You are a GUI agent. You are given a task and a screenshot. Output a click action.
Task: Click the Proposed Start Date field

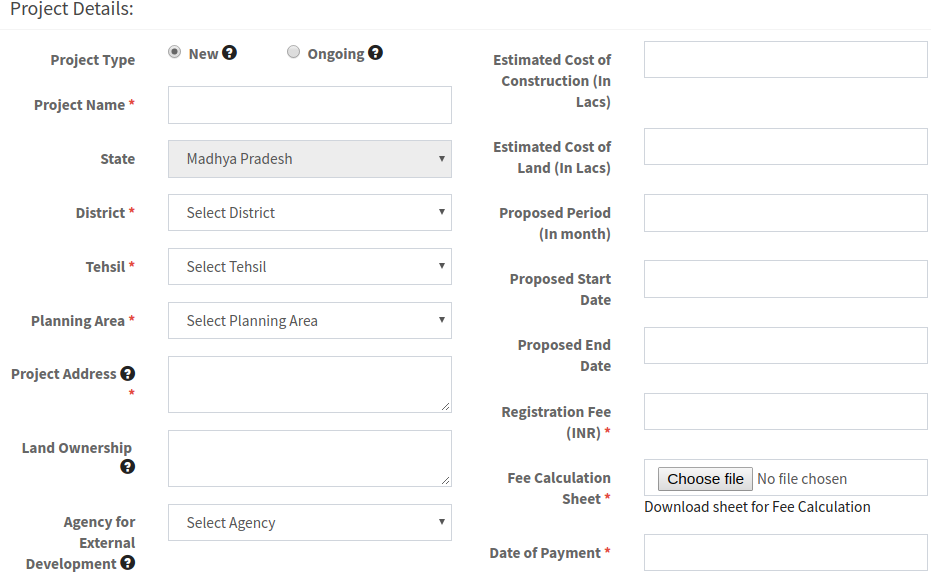(785, 279)
